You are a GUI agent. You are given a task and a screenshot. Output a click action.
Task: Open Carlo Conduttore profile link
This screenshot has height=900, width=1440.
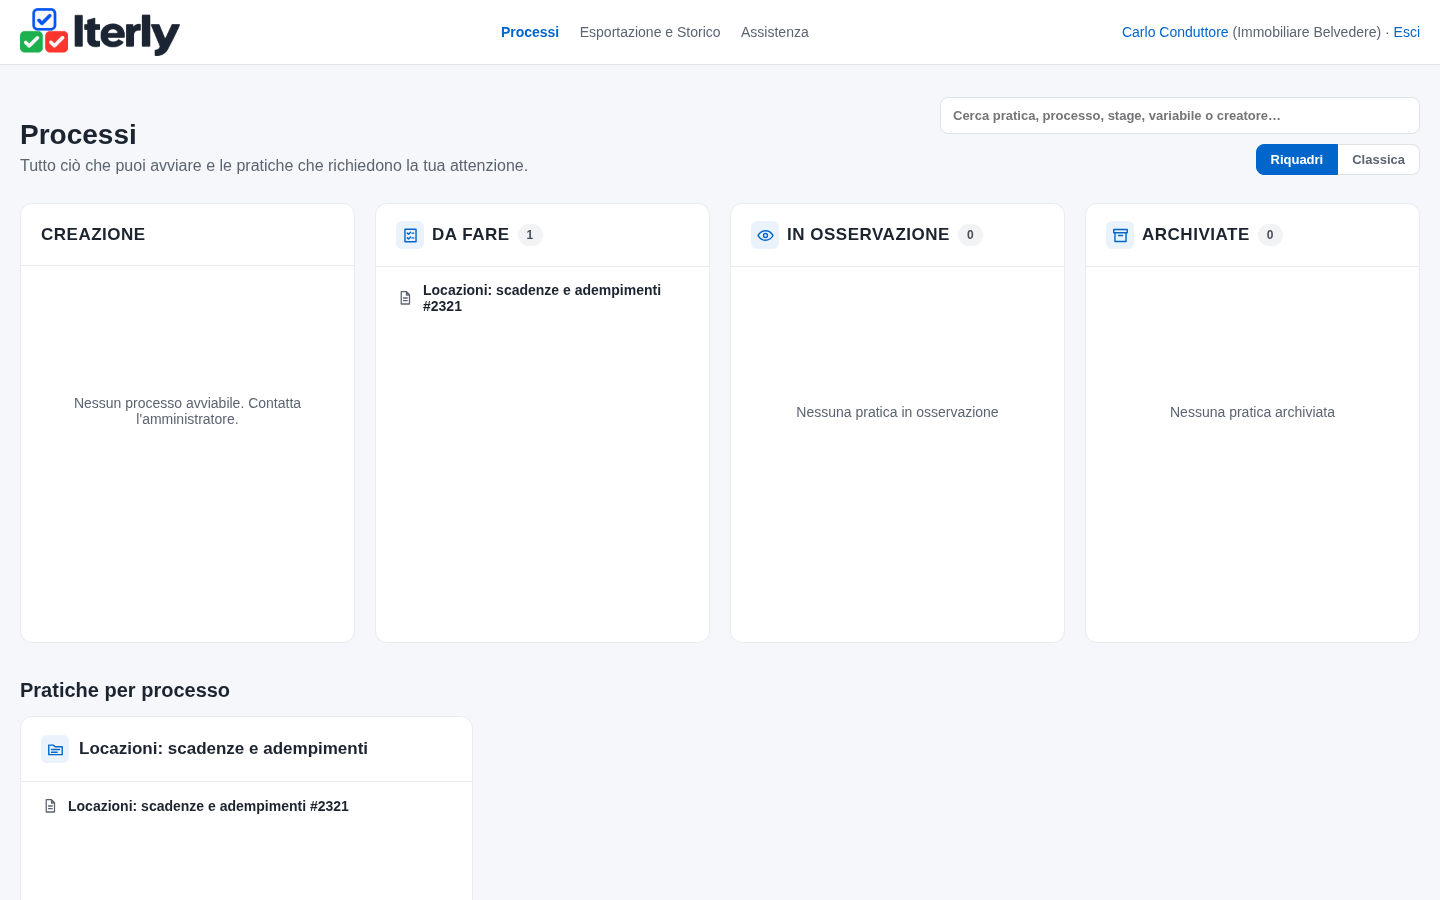[1175, 32]
